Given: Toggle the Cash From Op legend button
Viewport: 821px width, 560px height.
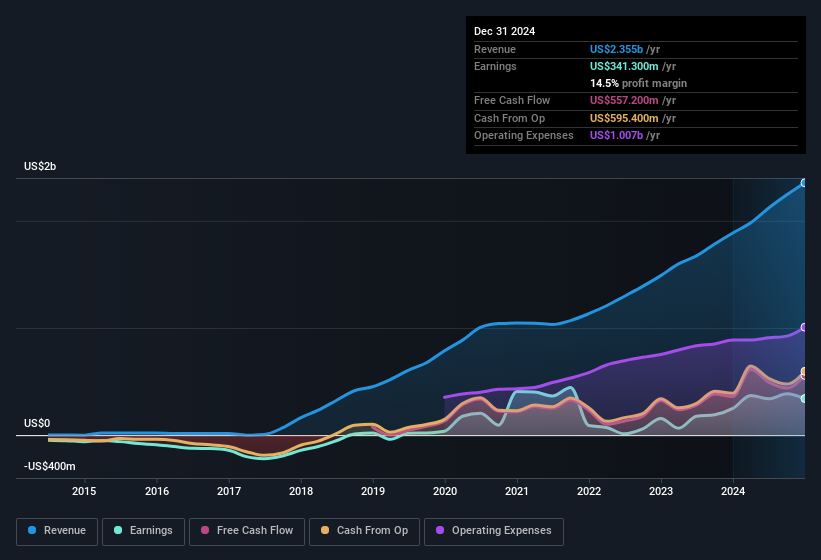Looking at the screenshot, I should pos(364,531).
